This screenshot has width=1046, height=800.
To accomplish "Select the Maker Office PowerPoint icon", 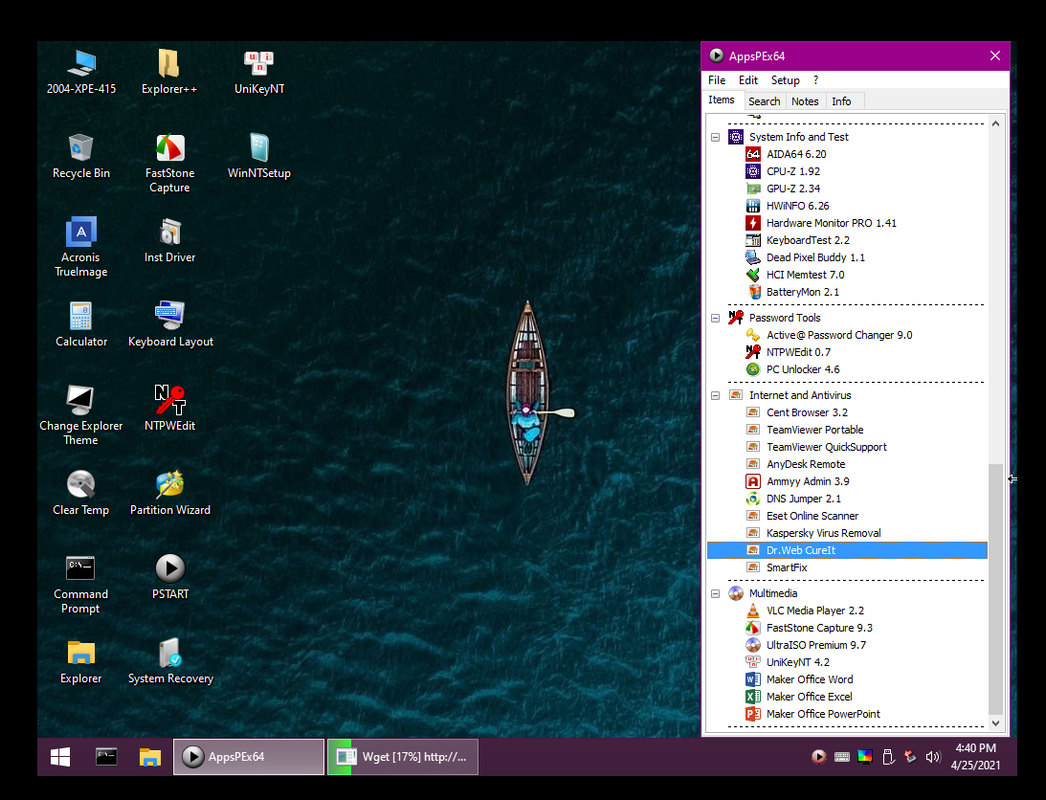I will (752, 714).
